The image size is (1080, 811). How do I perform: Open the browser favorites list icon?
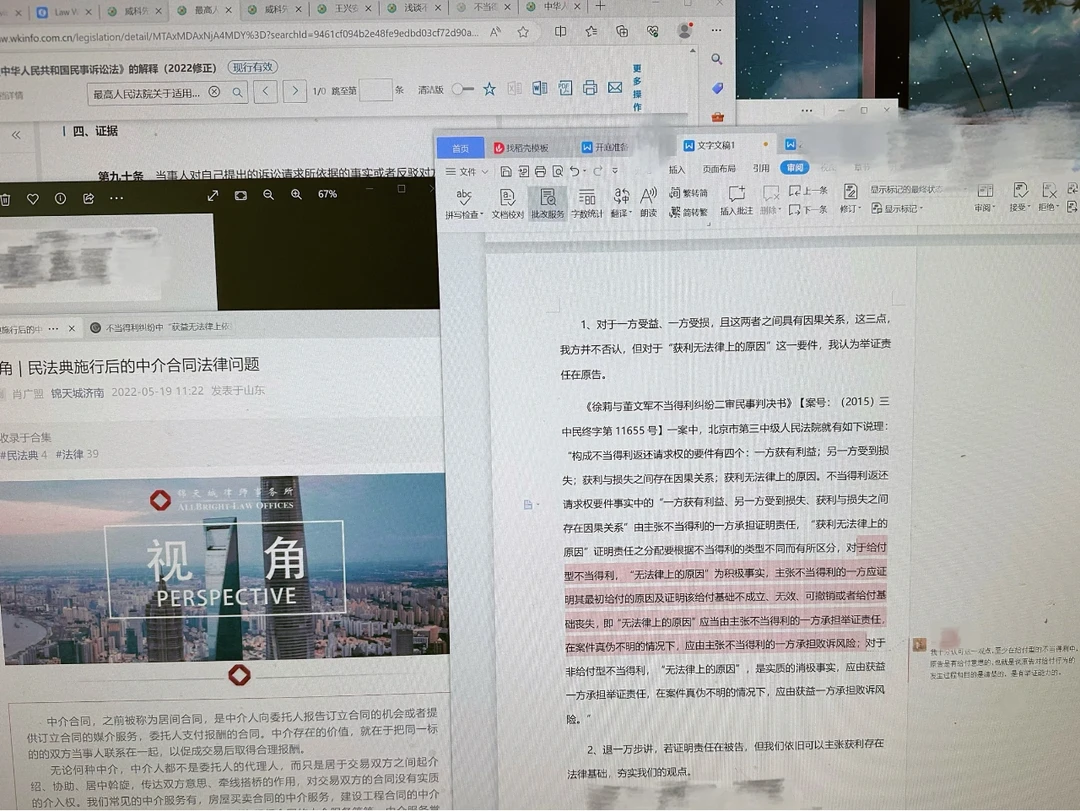coord(591,31)
